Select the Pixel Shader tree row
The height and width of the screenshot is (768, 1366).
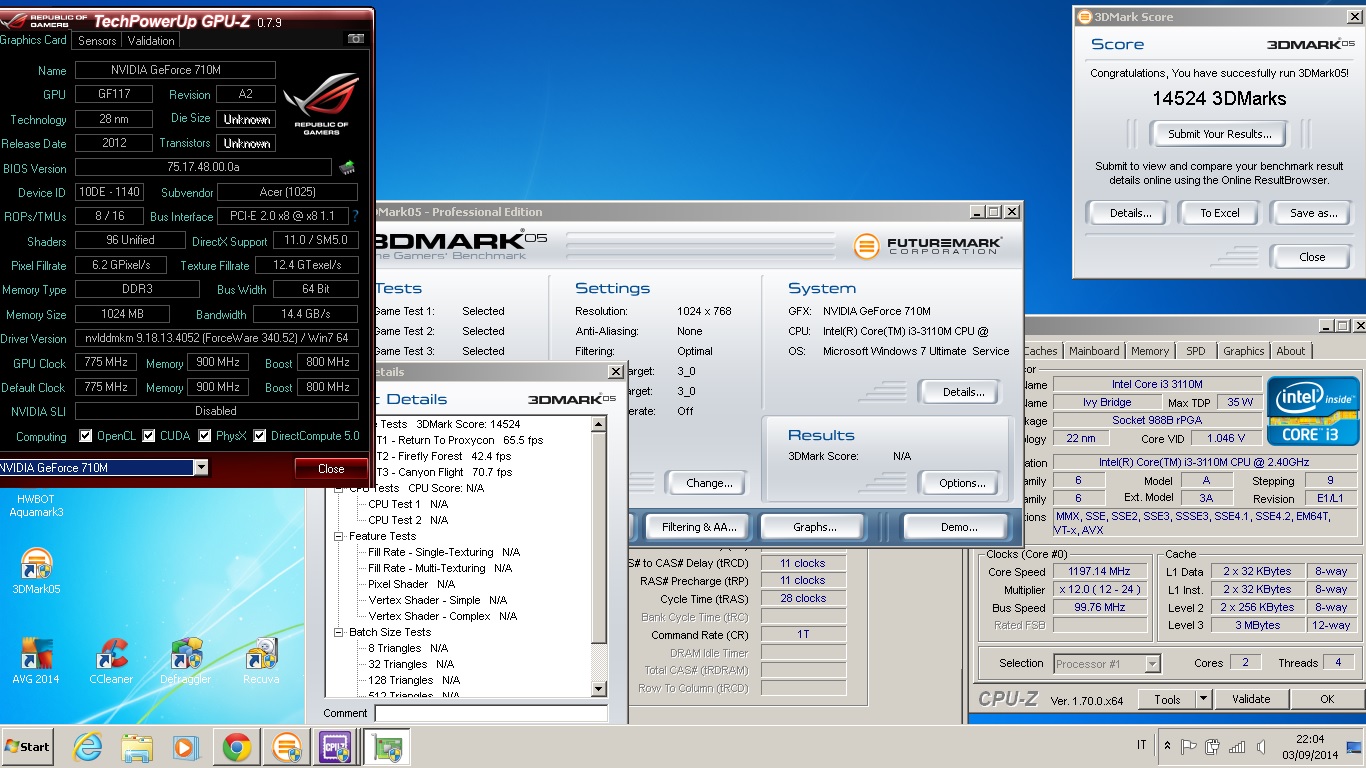(x=412, y=584)
